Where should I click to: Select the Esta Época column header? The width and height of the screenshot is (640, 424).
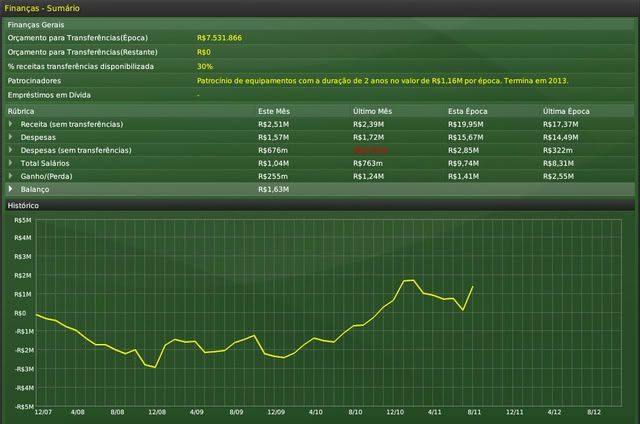click(x=467, y=111)
